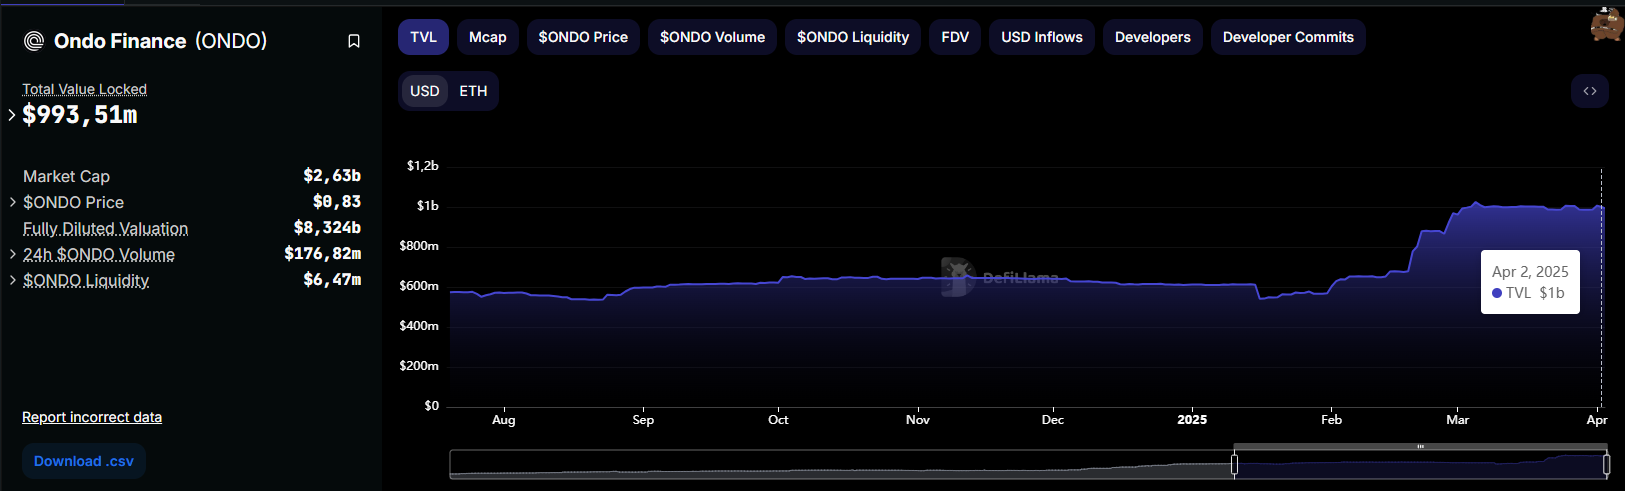Click the Ondo Finance logo icon
Image resolution: width=1625 pixels, height=491 pixels.
click(x=34, y=41)
